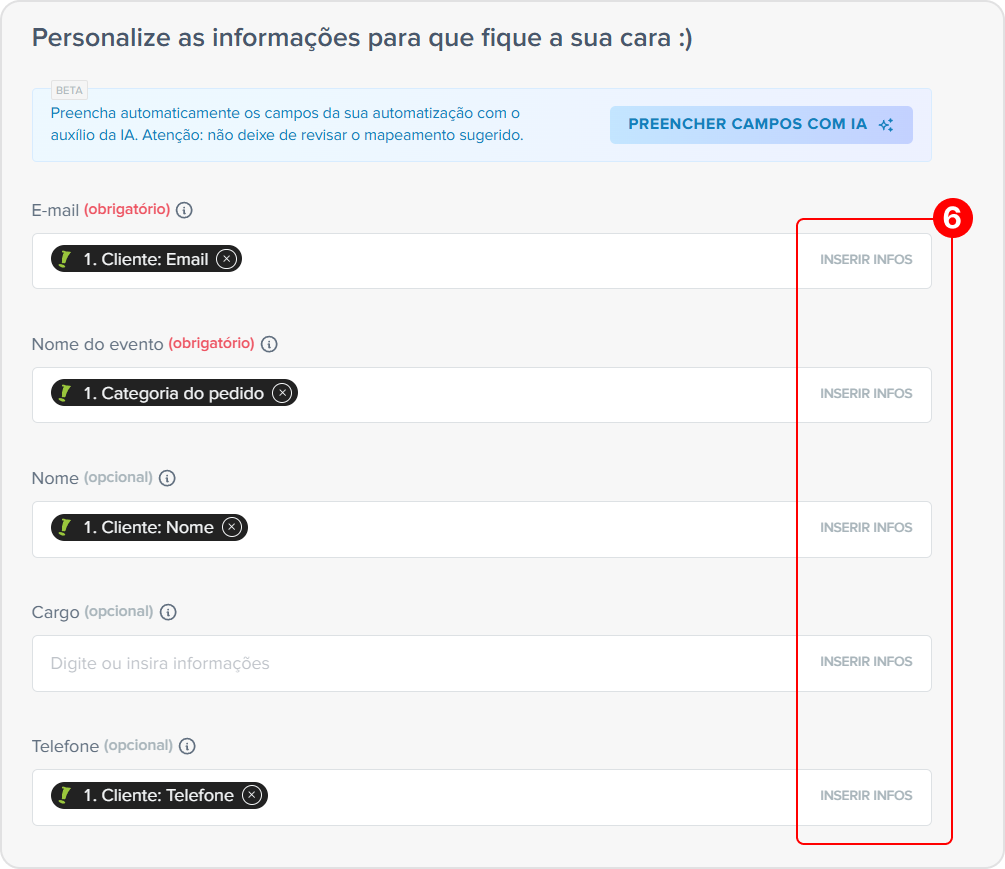The width and height of the screenshot is (1005, 869).
Task: Click INSERIR INFOS in the E-mail field
Action: point(866,260)
